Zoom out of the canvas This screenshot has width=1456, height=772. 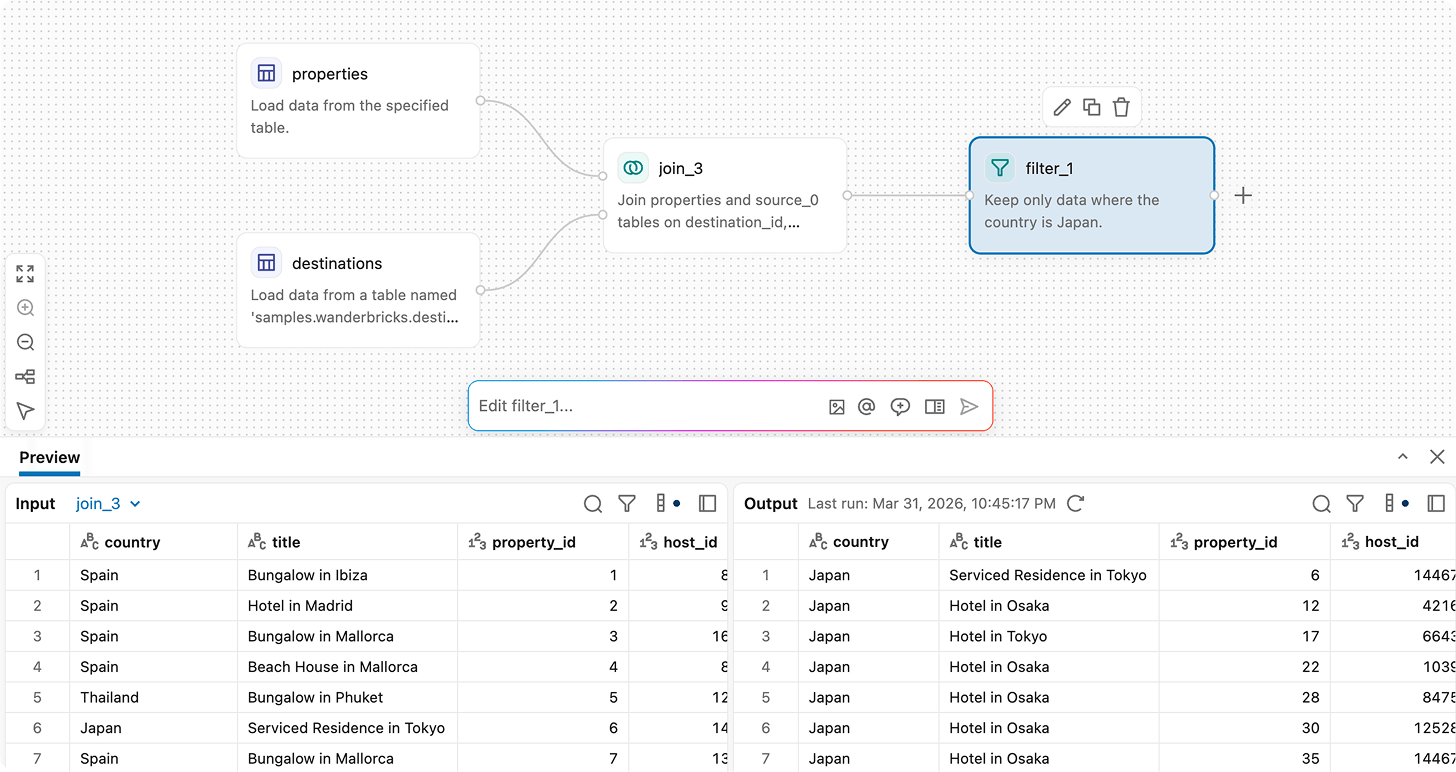click(x=26, y=342)
